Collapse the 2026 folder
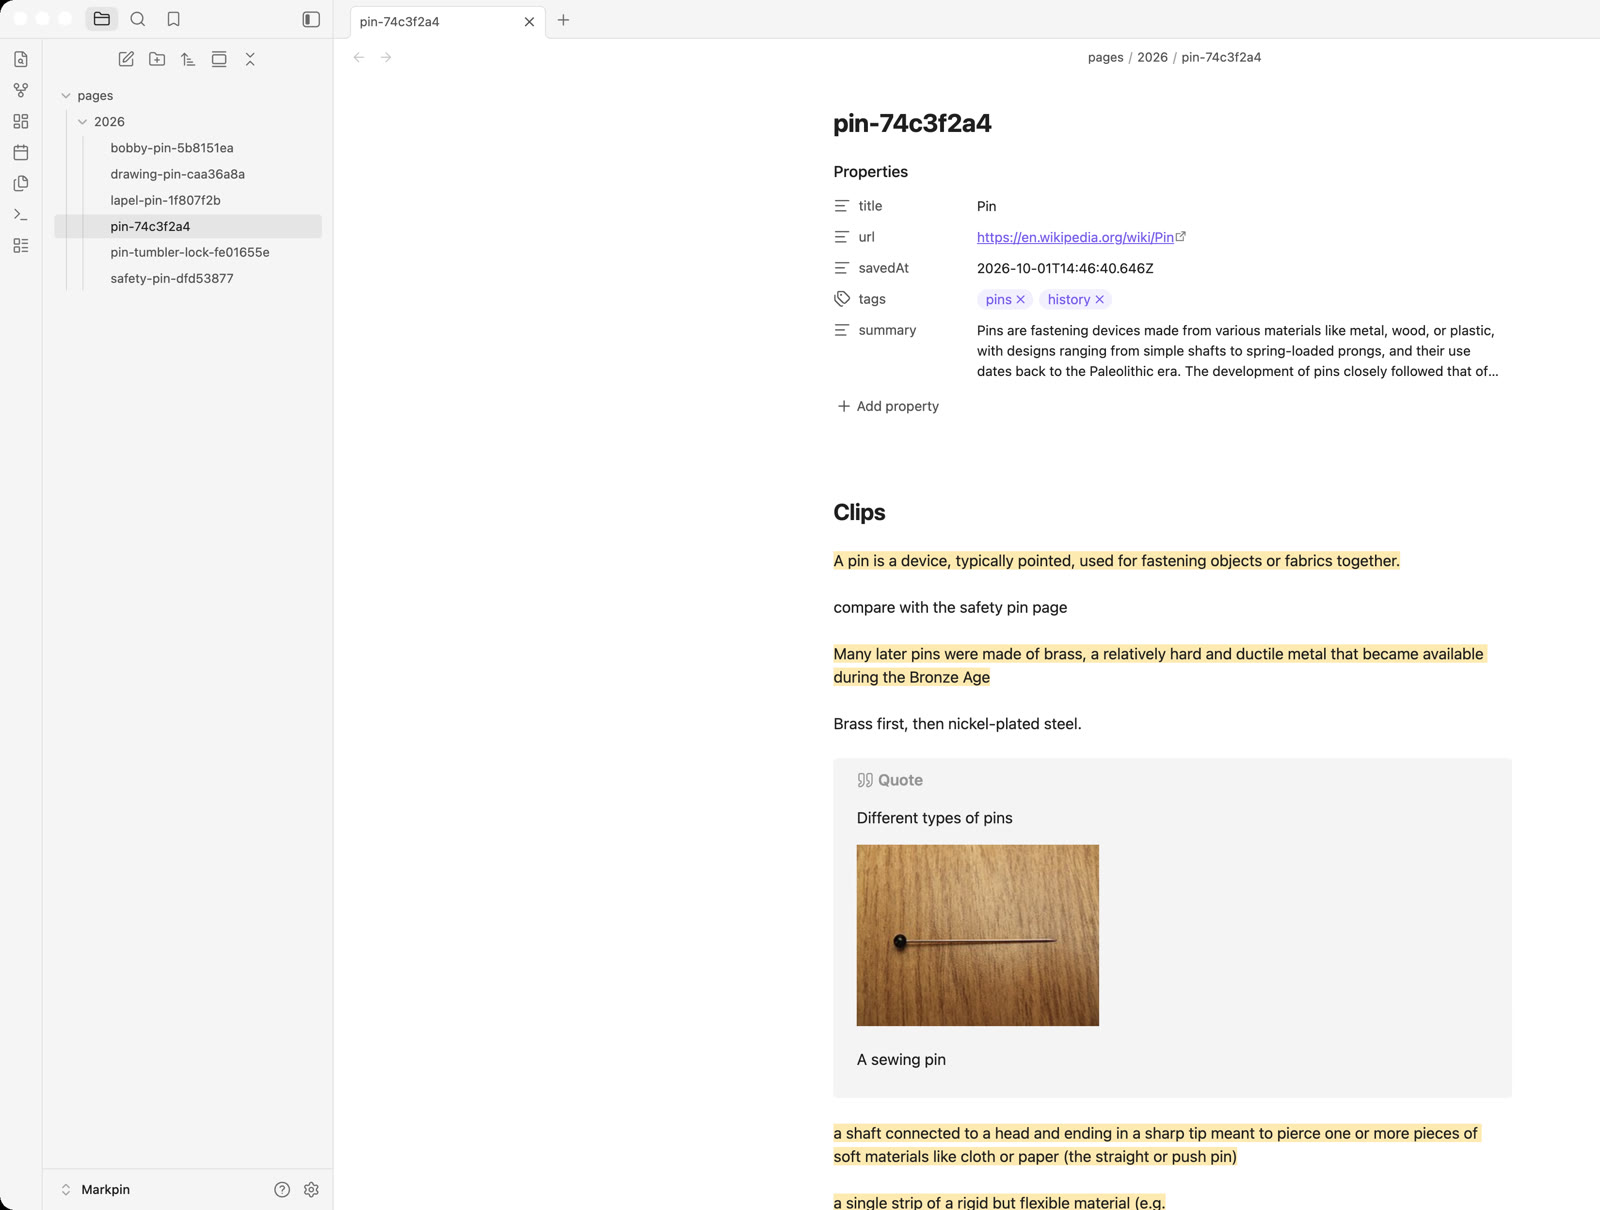Image resolution: width=1600 pixels, height=1210 pixels. [83, 122]
